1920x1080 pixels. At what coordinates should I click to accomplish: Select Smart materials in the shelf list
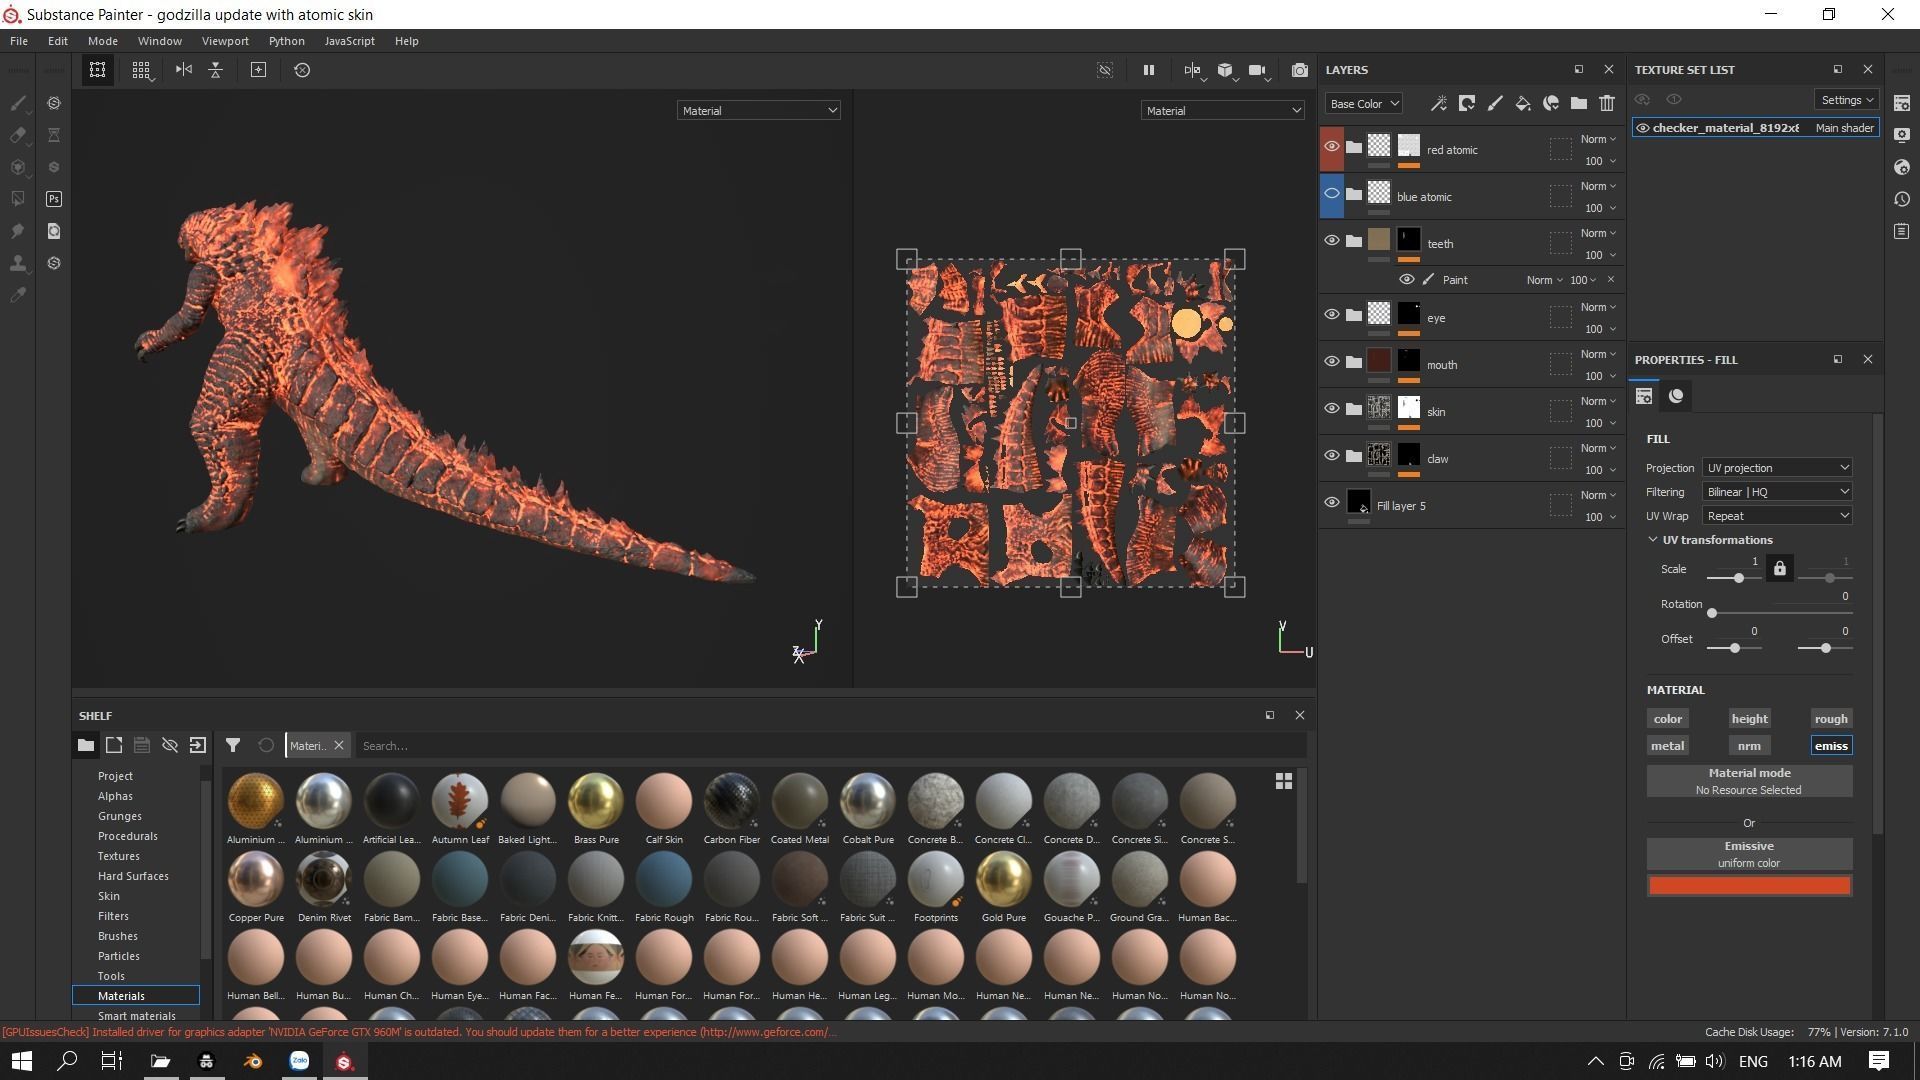coord(136,1015)
